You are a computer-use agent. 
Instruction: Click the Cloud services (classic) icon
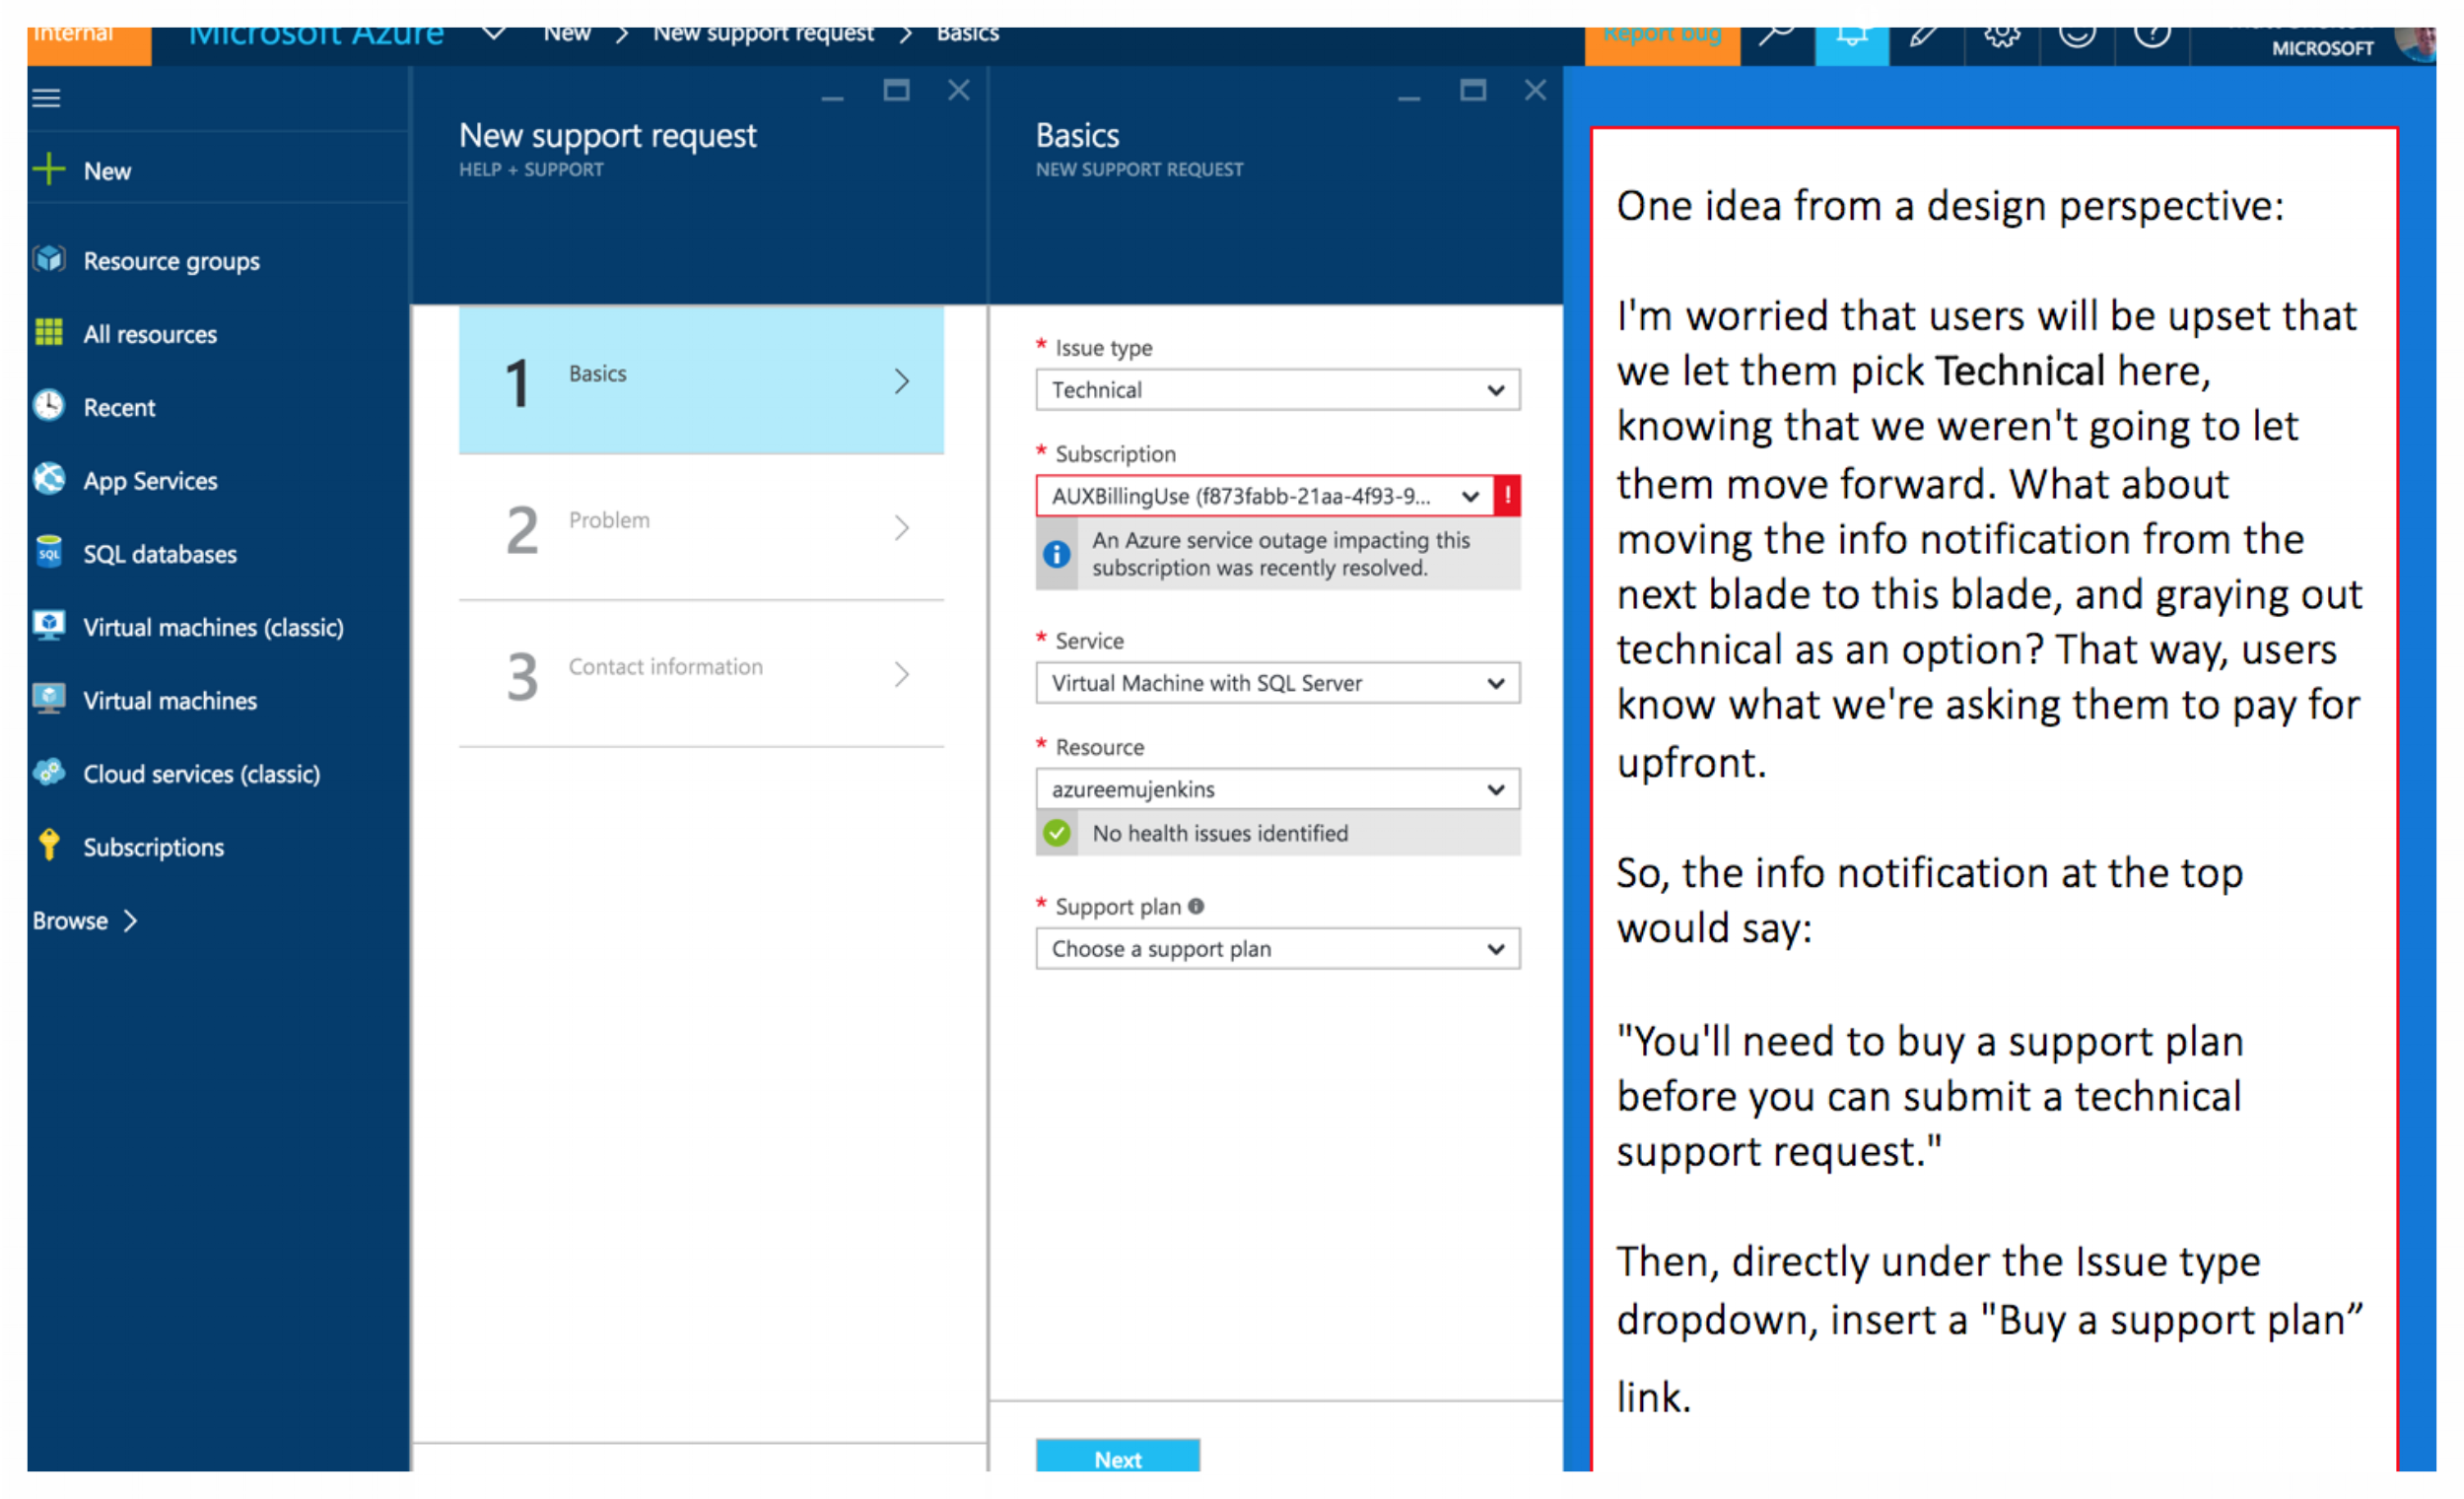[x=49, y=772]
